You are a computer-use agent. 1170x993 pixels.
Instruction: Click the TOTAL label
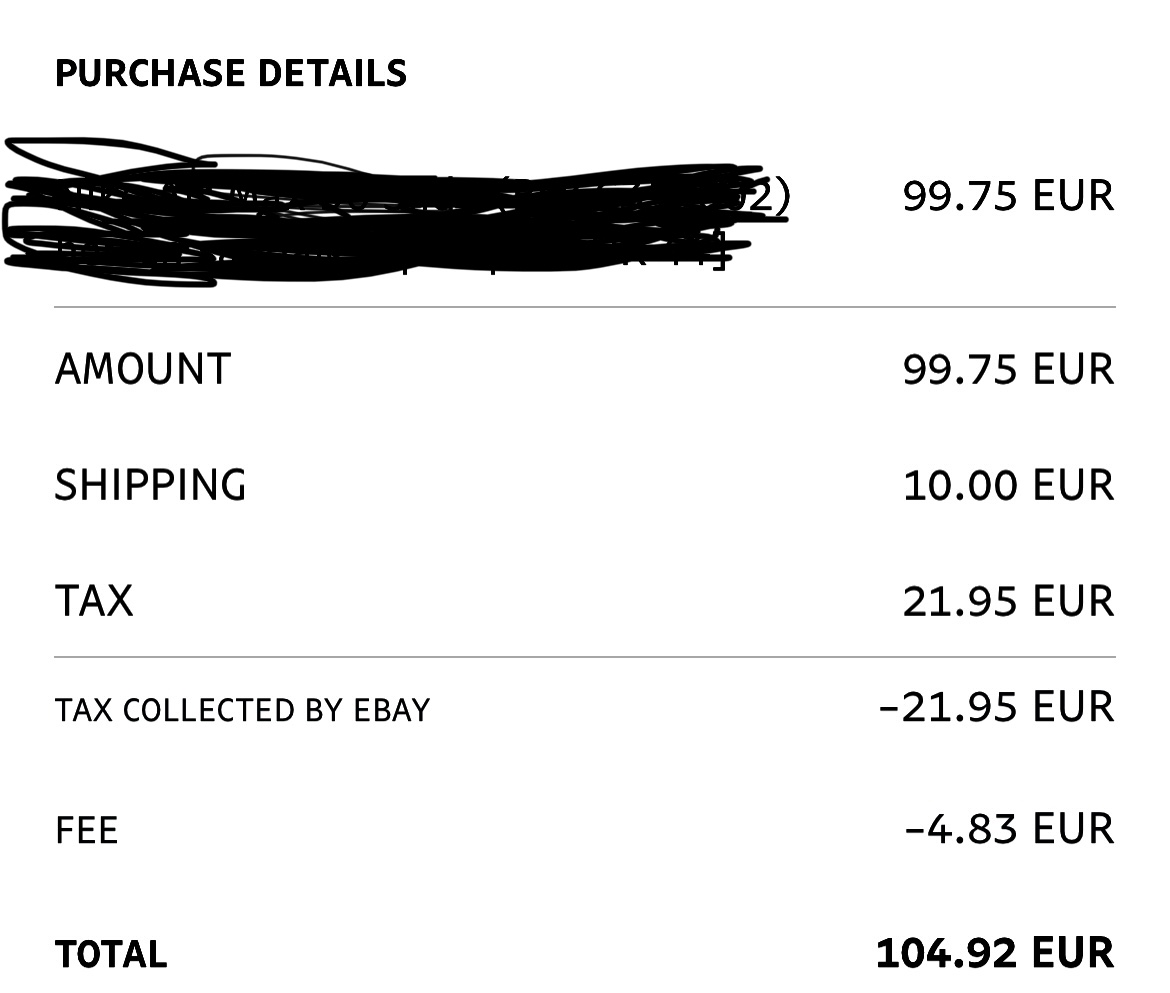(111, 954)
